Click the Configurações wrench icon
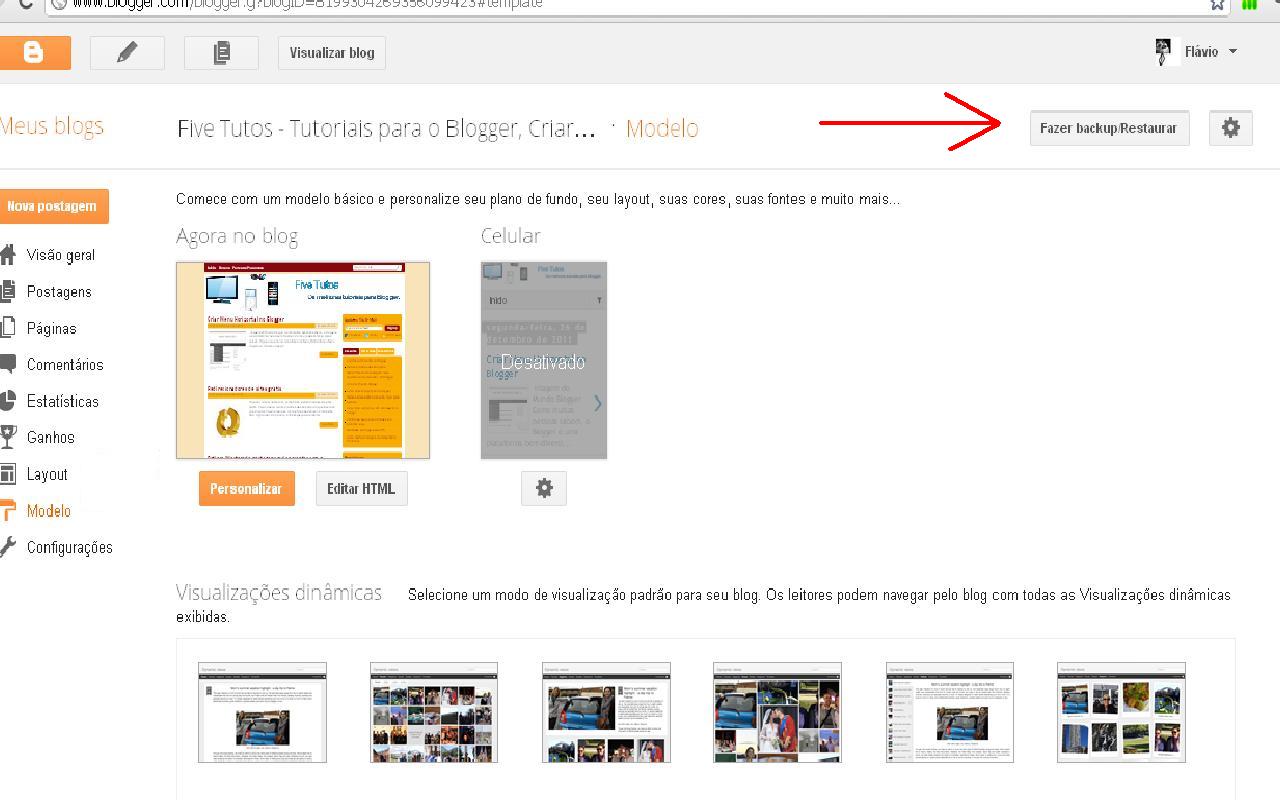Viewport: 1280px width, 800px height. [x=8, y=547]
